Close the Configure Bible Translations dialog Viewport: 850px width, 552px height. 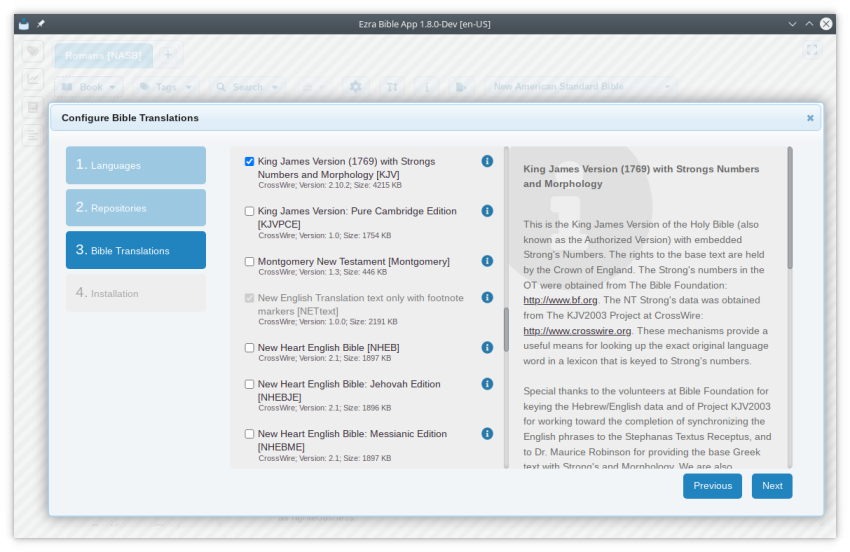pyautogui.click(x=810, y=118)
